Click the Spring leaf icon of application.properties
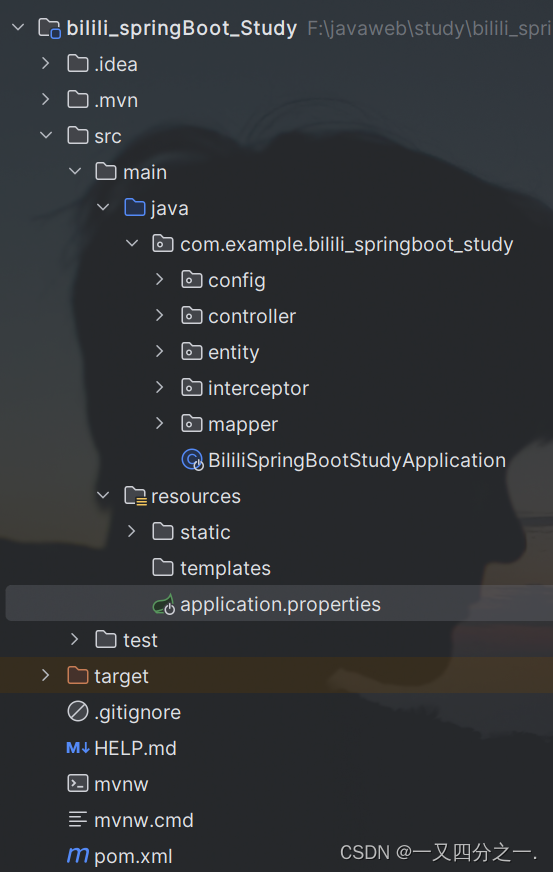This screenshot has width=553, height=872. (164, 604)
